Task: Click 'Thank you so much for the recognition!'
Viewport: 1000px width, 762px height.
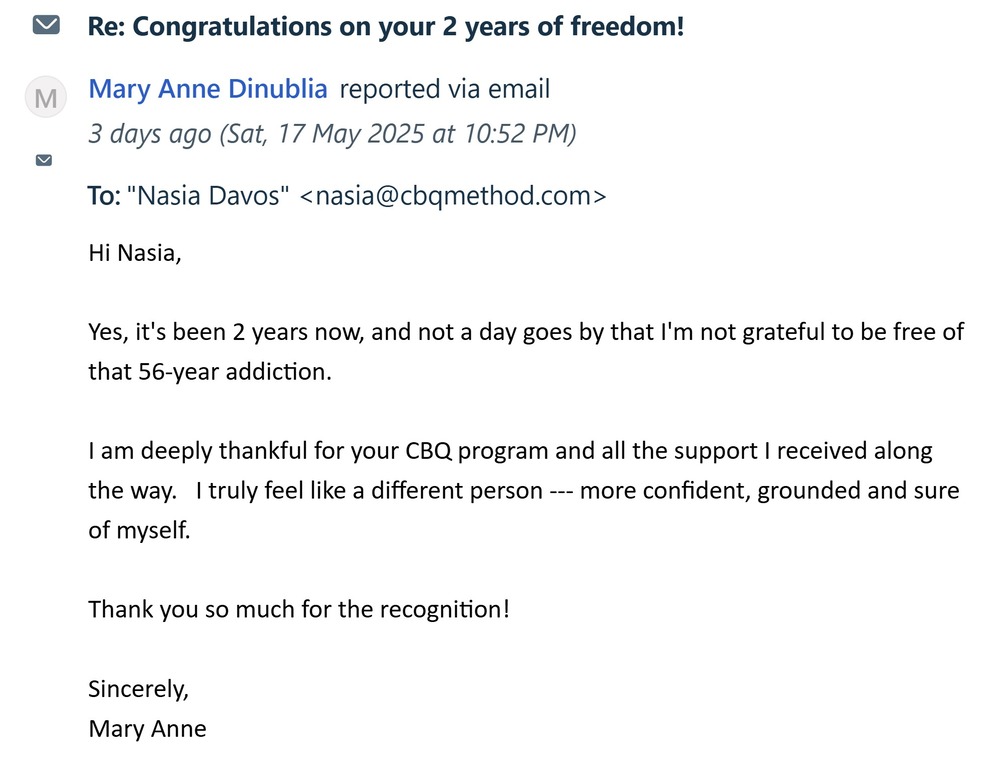Action: (x=299, y=609)
